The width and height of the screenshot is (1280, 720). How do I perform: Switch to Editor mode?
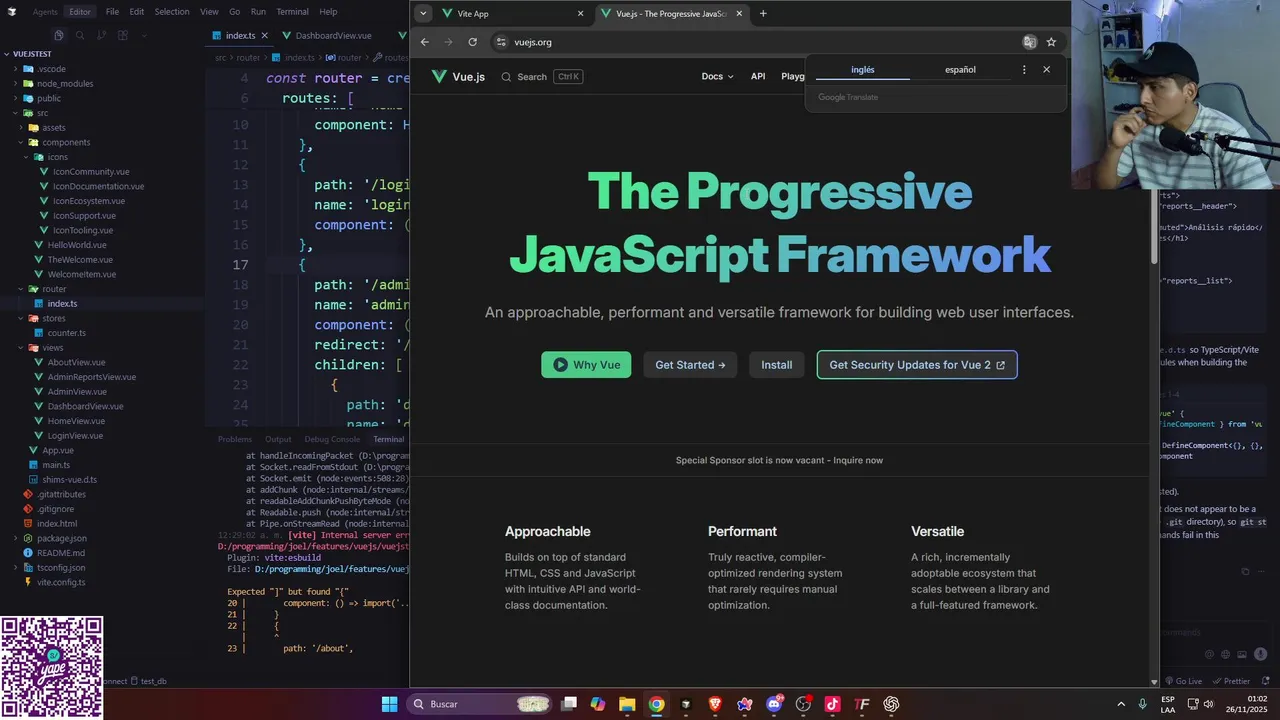coord(80,12)
